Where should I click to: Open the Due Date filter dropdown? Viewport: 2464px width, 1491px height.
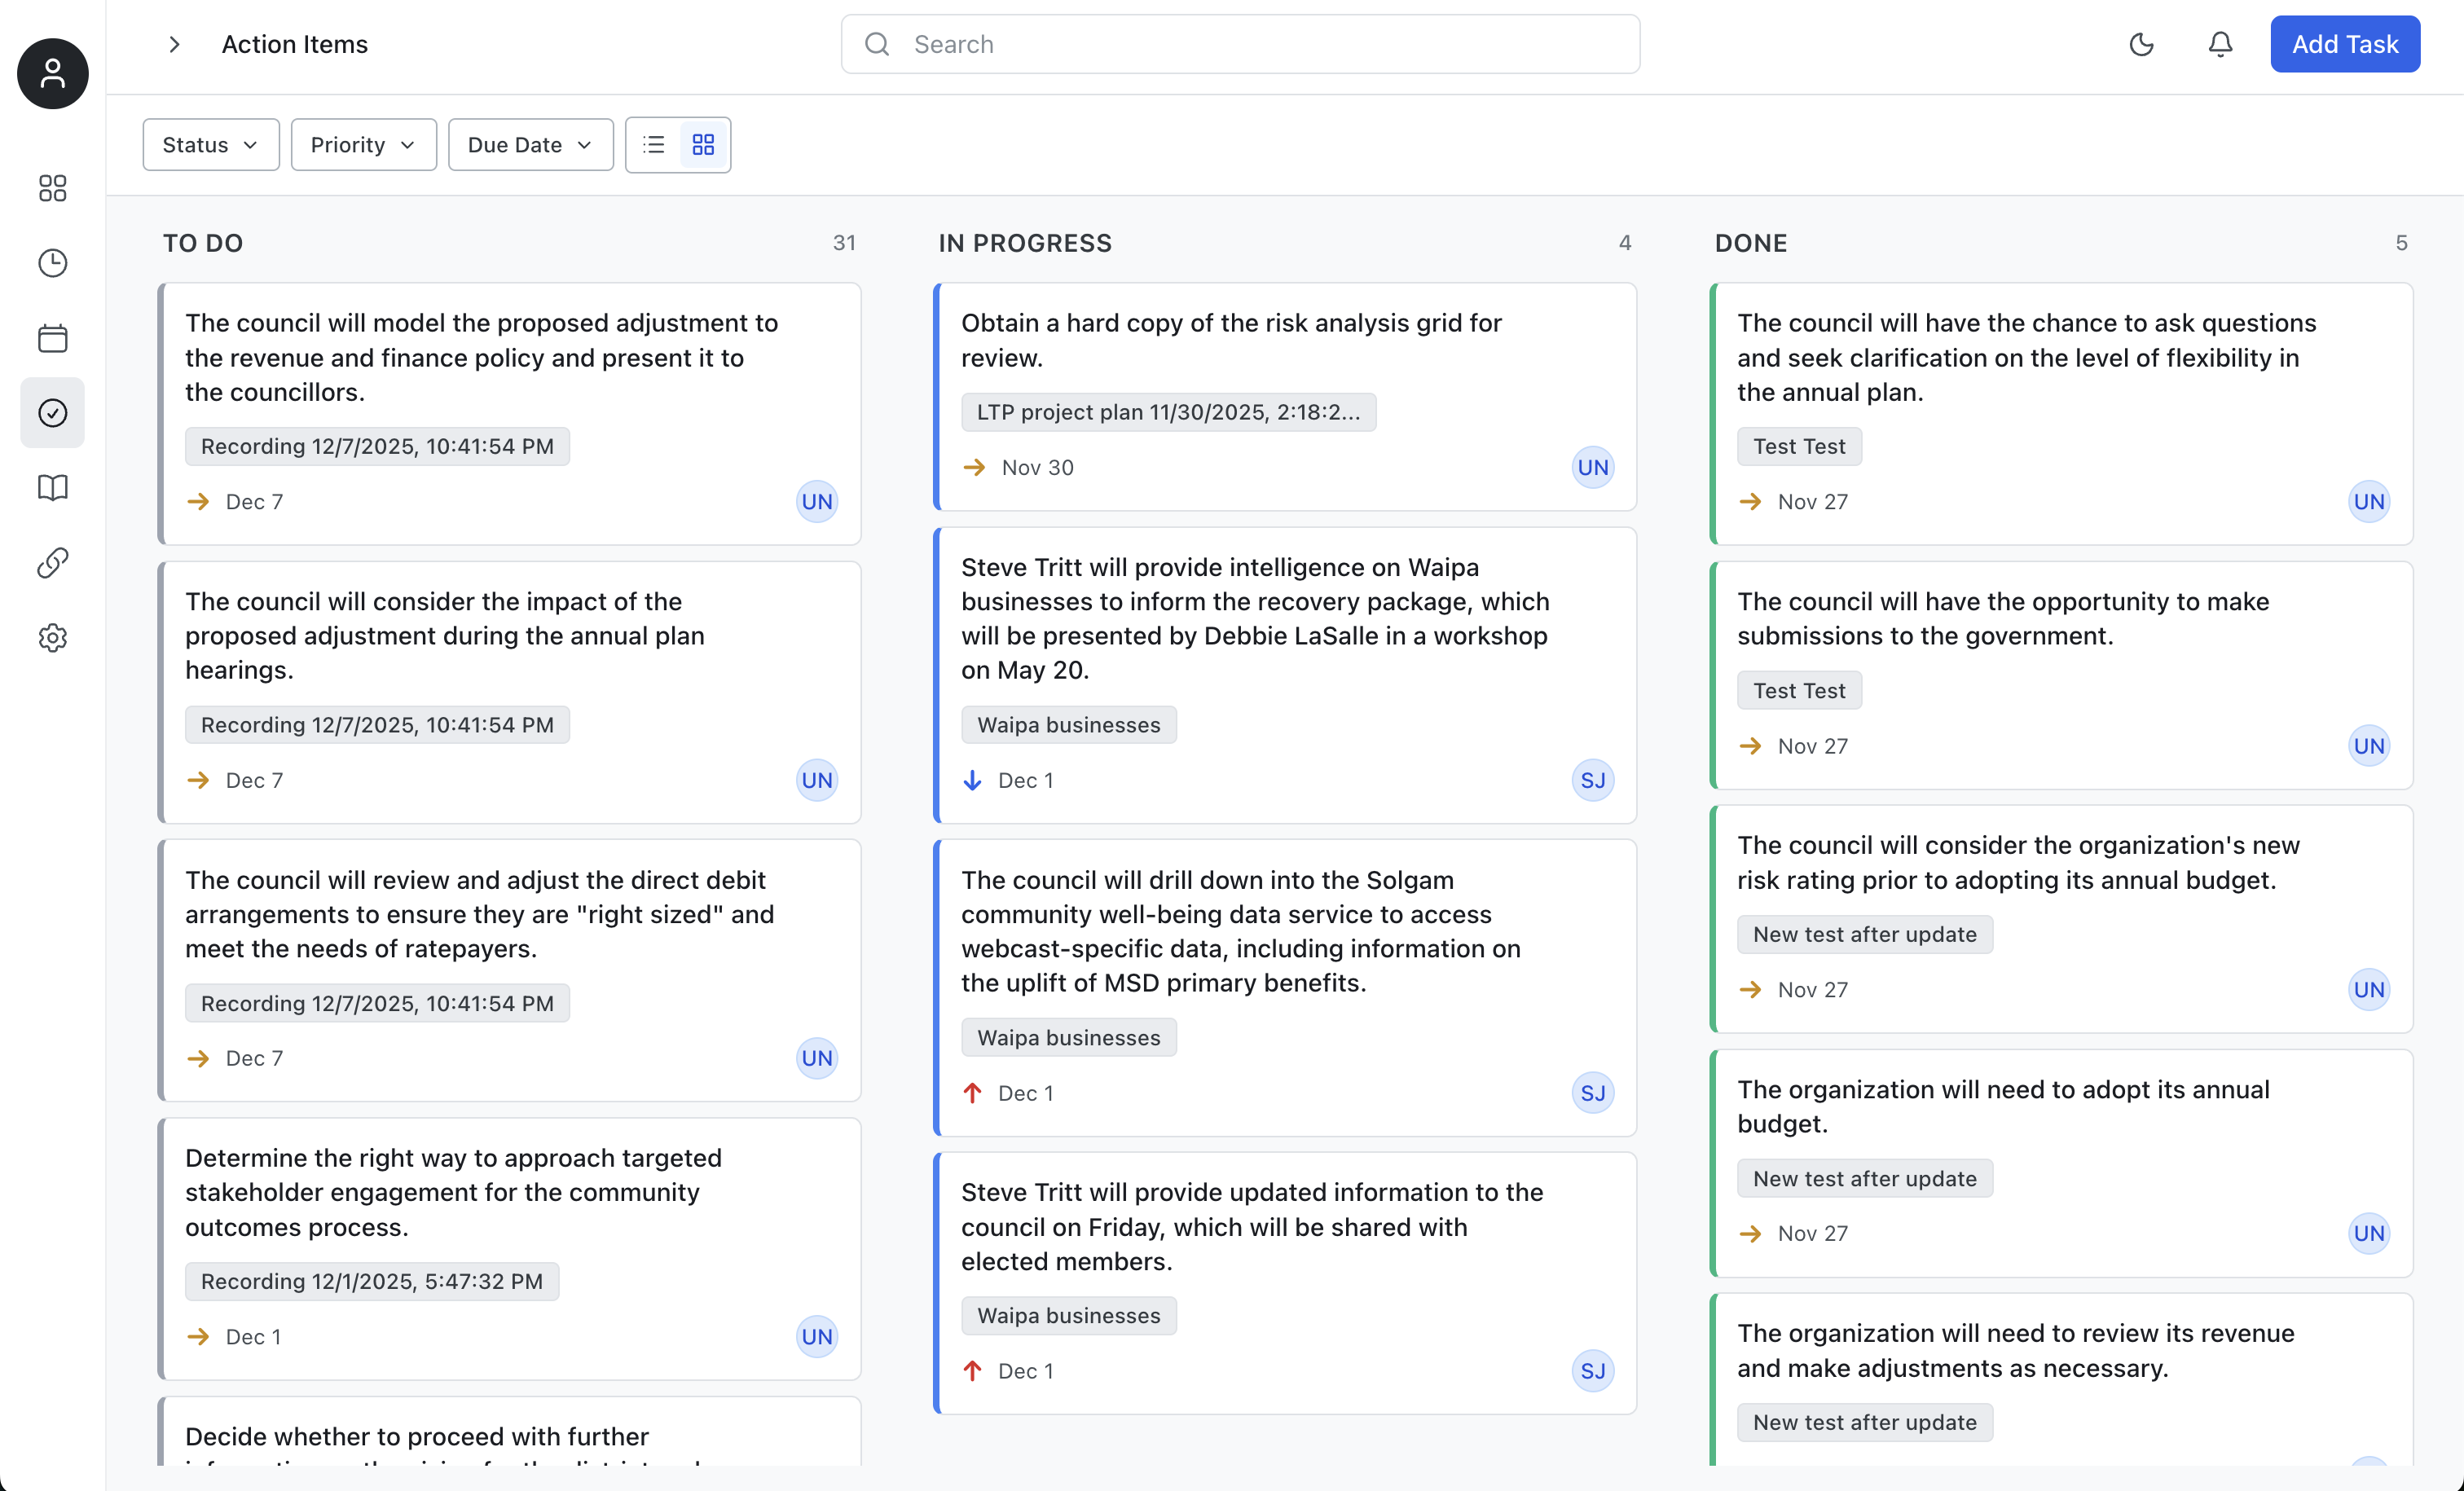click(530, 145)
